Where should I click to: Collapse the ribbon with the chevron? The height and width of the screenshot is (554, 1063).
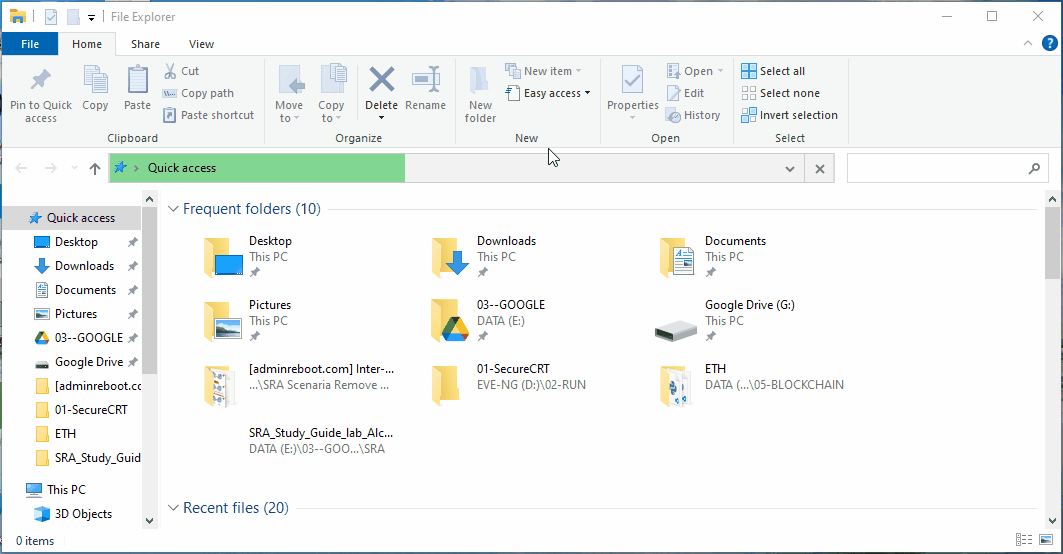click(1028, 43)
